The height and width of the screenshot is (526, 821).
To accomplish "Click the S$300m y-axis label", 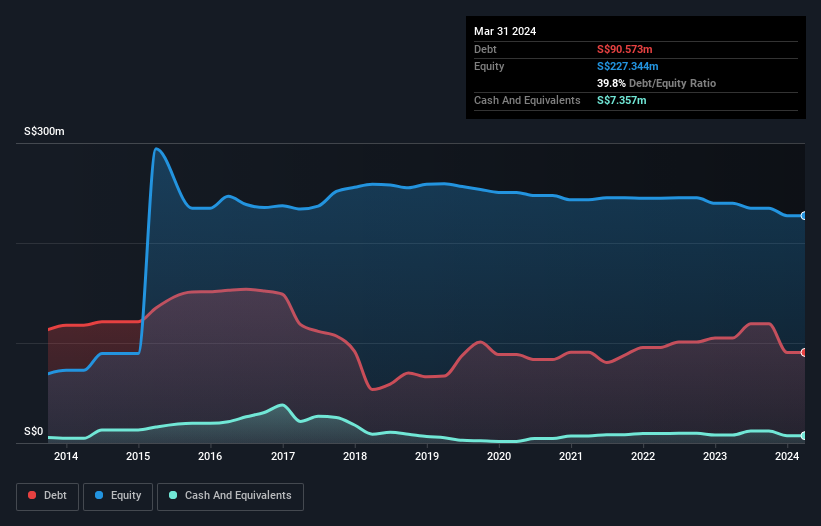I will pyautogui.click(x=44, y=131).
